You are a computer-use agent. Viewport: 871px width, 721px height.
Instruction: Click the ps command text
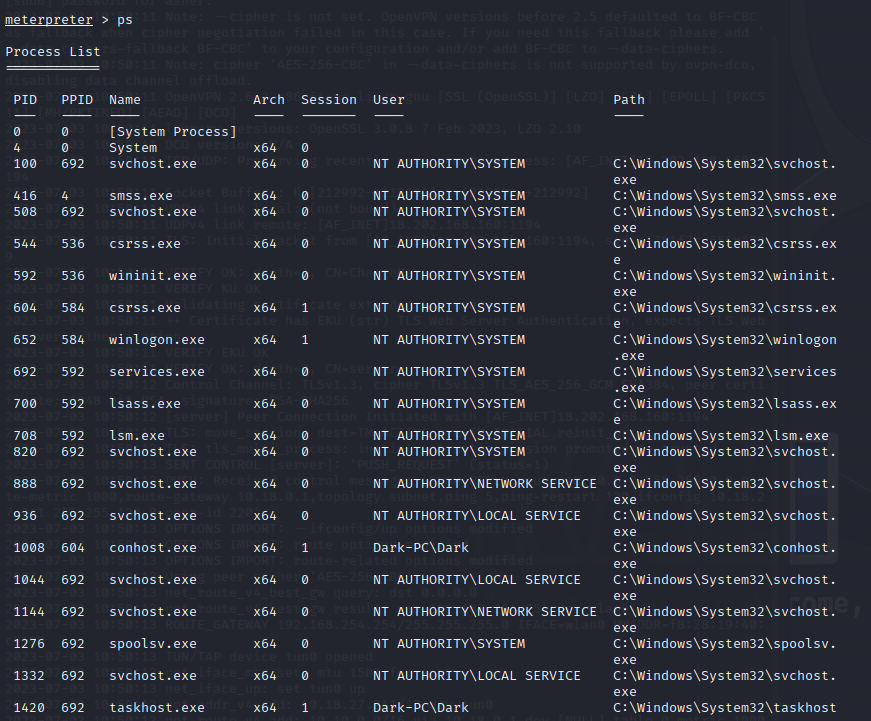click(x=125, y=20)
